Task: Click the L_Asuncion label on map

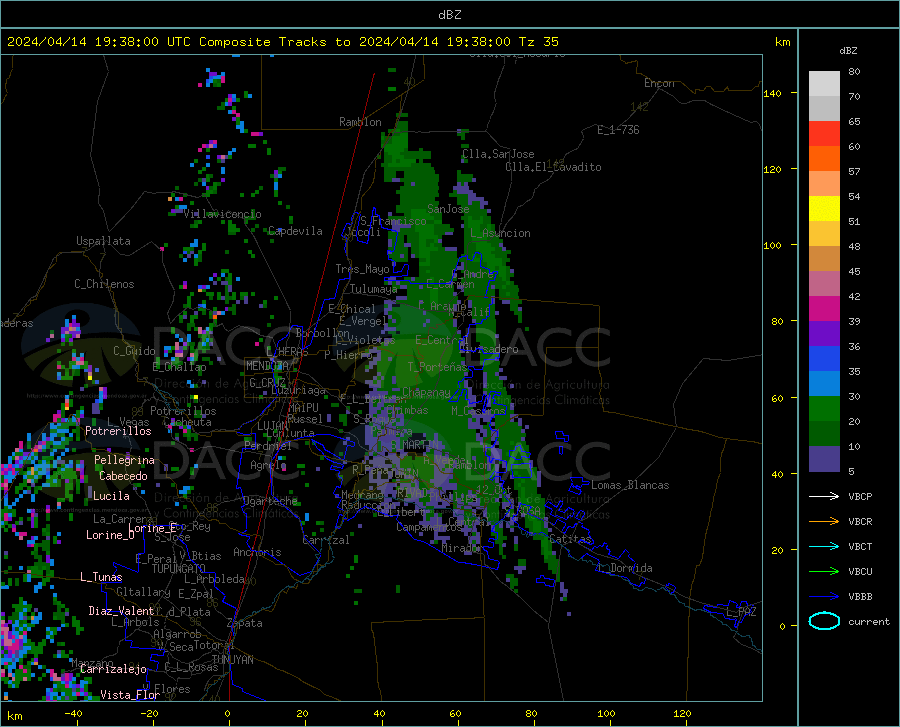Action: click(500, 233)
